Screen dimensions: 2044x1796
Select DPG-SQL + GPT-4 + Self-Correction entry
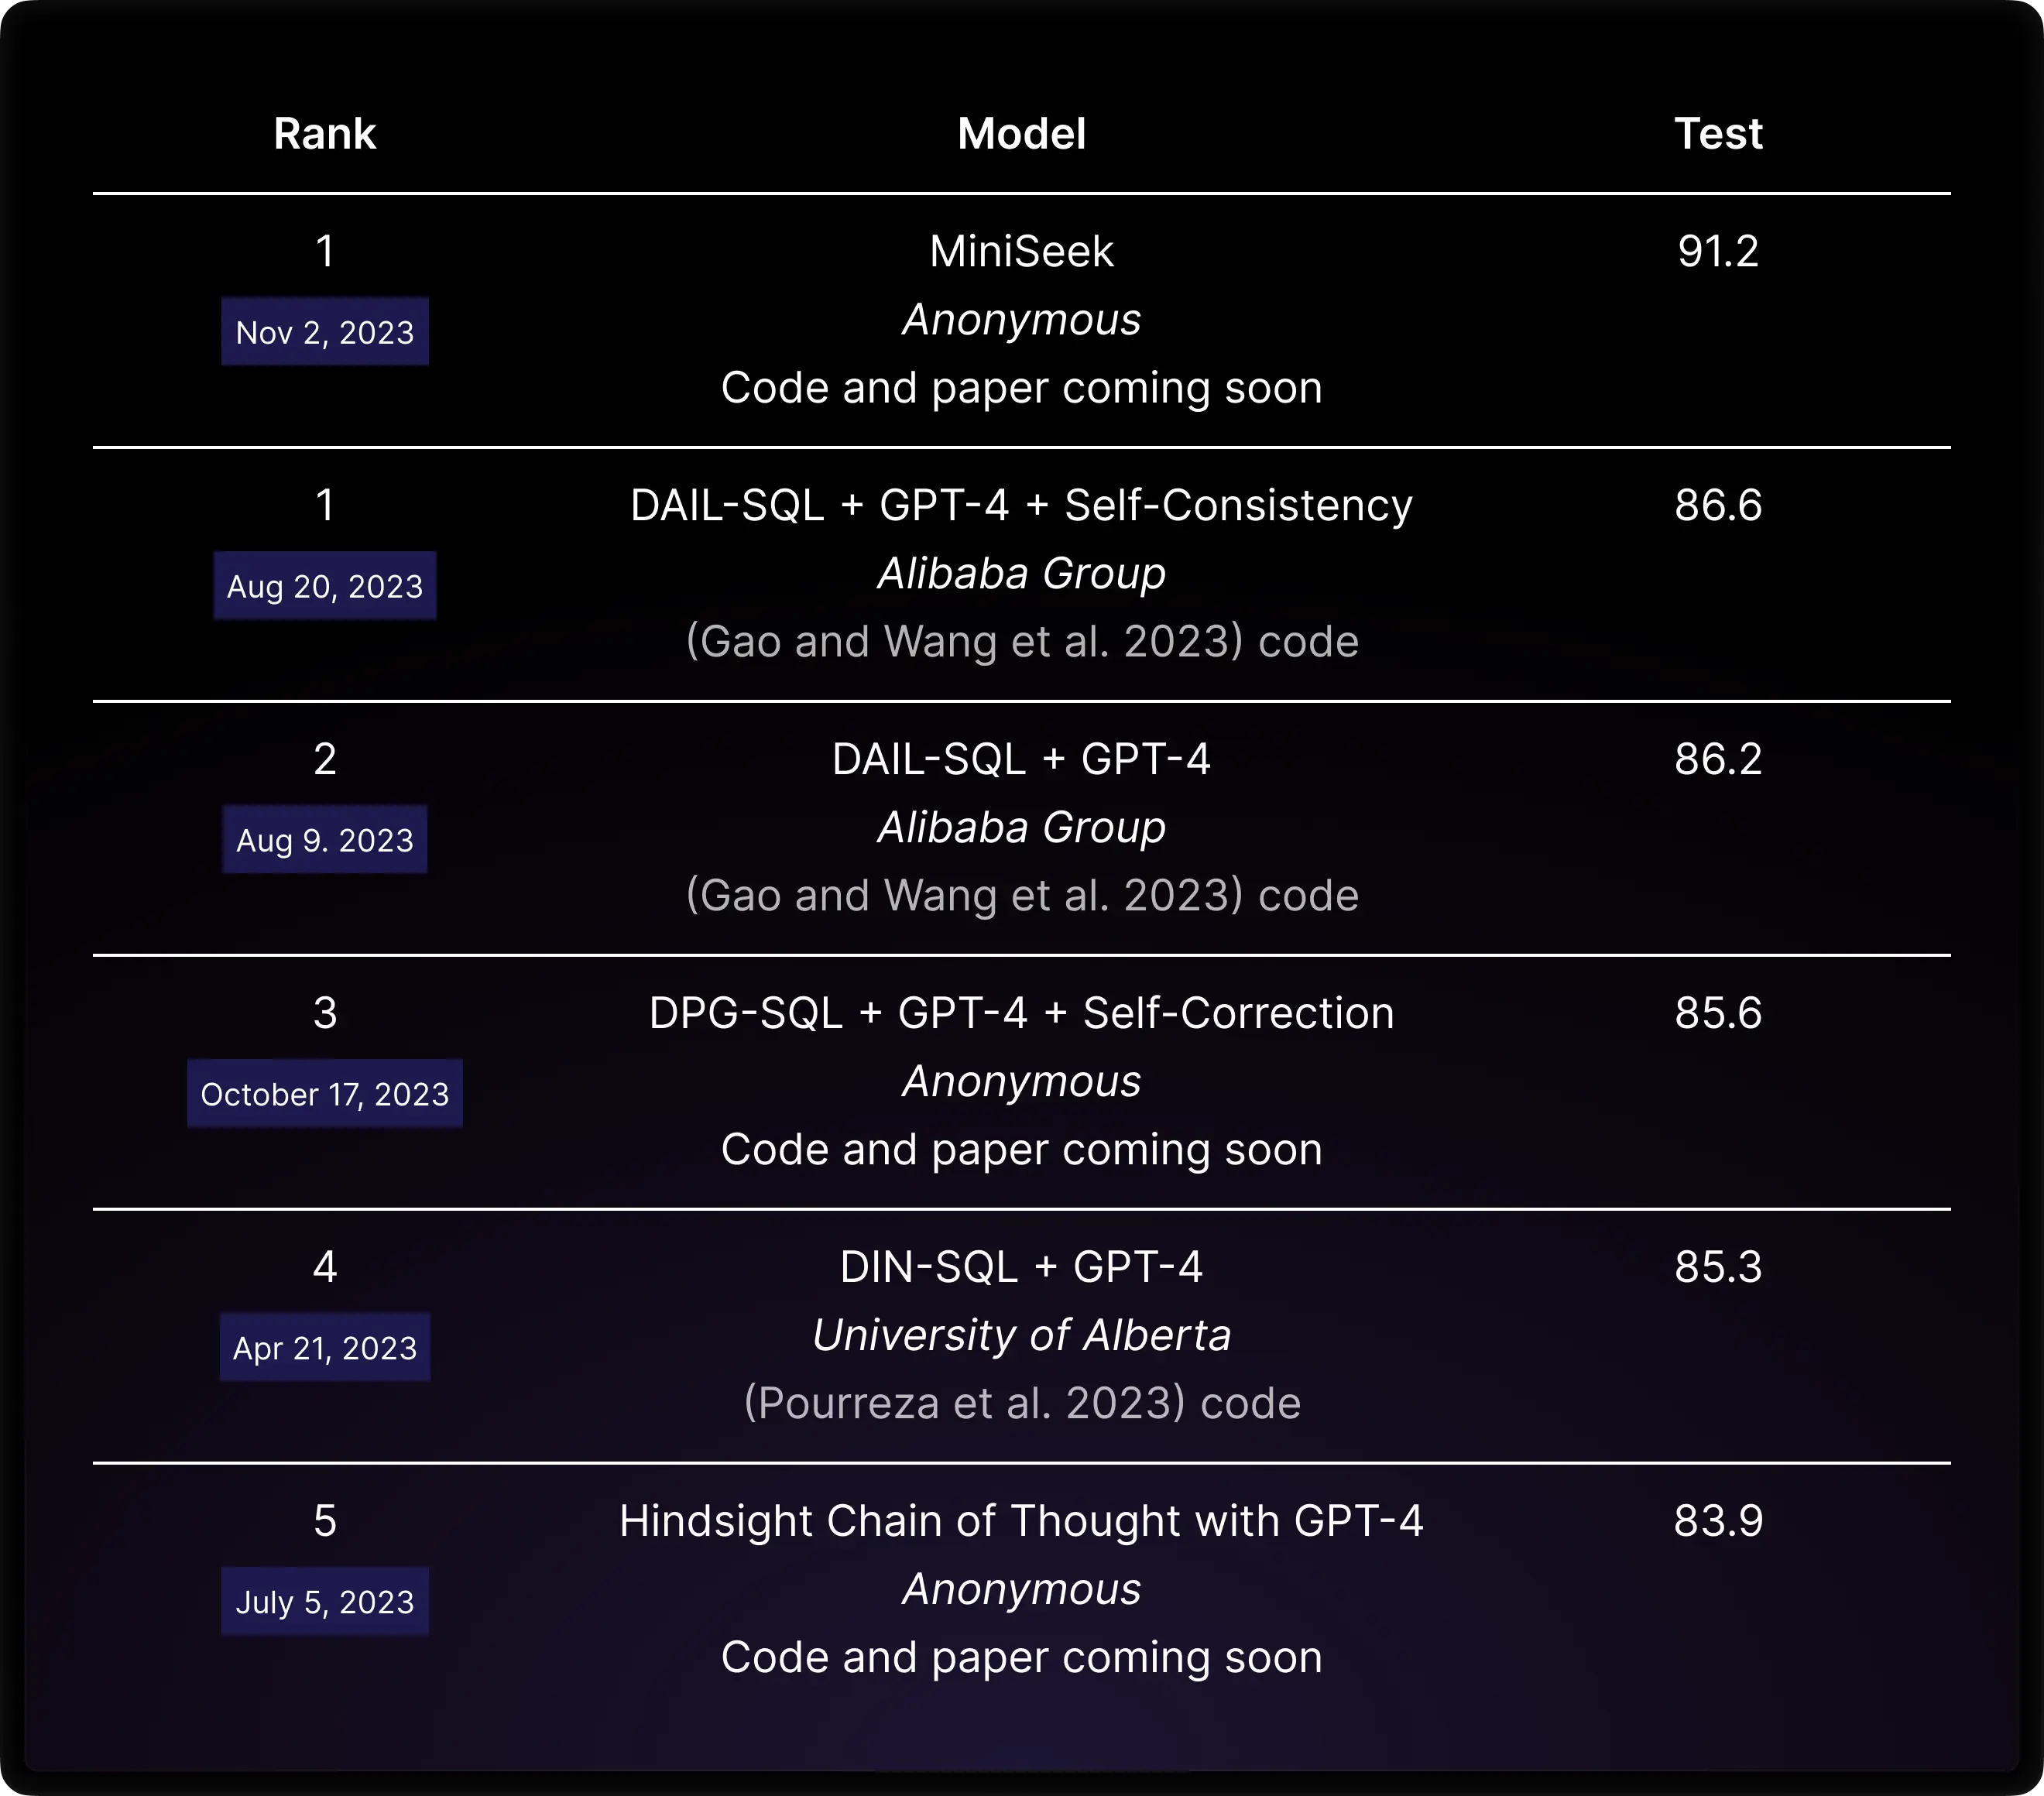[1021, 1013]
